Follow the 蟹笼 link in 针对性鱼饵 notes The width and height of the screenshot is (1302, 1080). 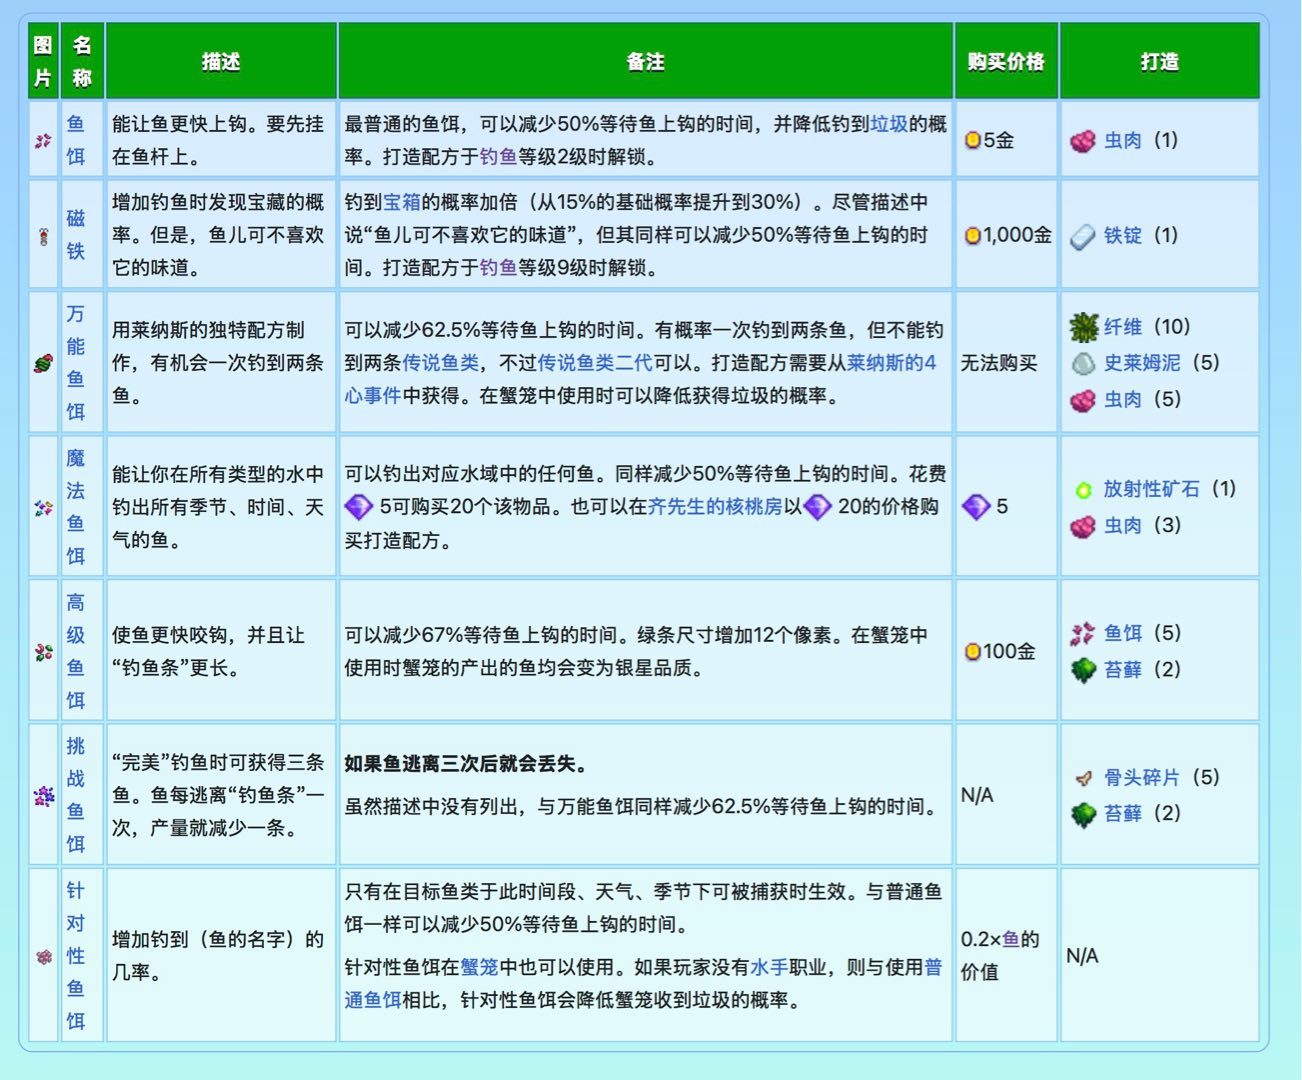pyautogui.click(x=479, y=967)
